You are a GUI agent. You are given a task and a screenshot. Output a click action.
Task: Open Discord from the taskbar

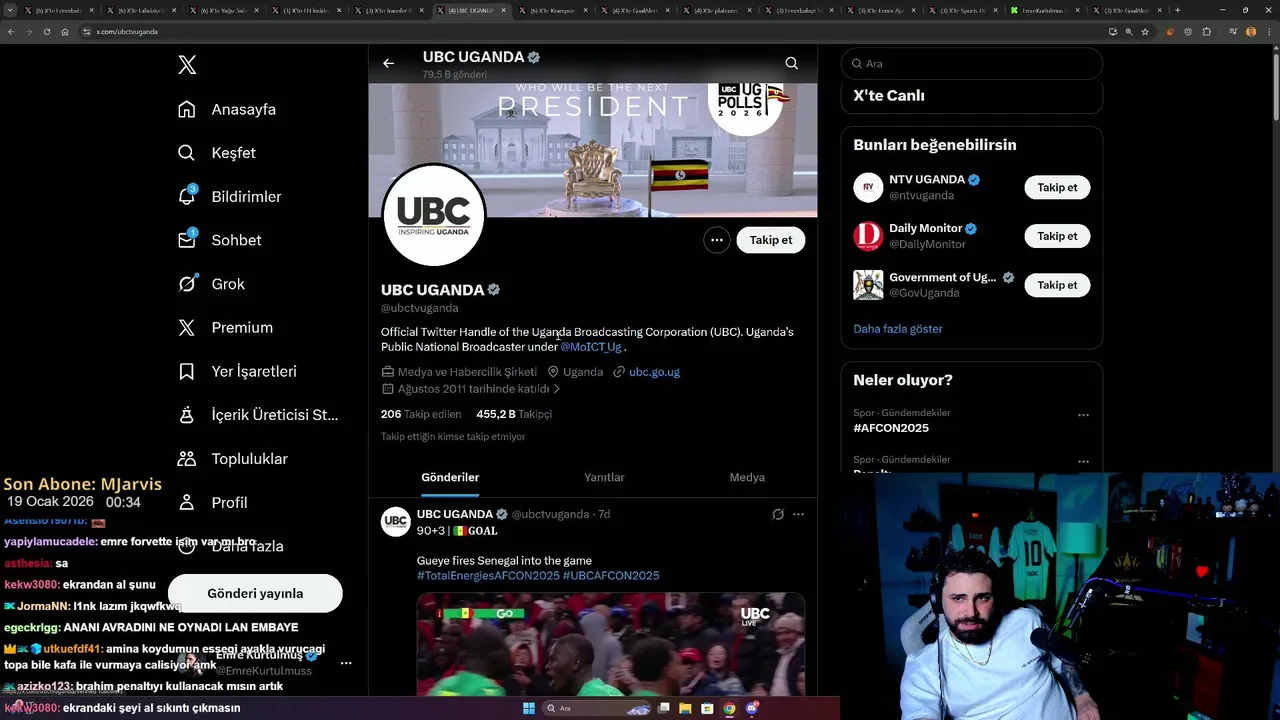751,708
